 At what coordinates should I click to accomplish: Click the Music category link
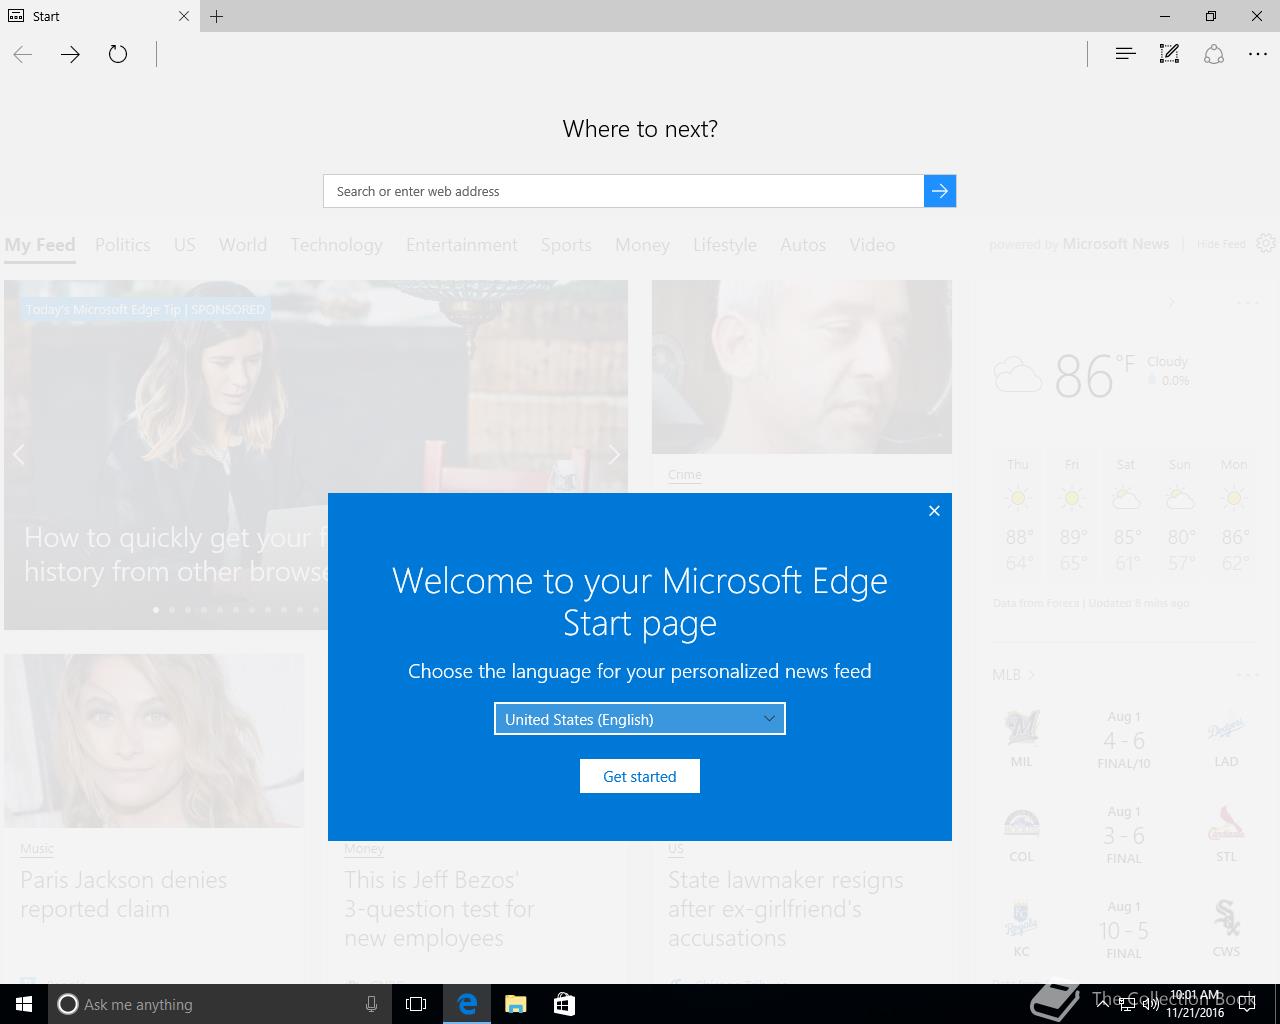click(x=37, y=849)
